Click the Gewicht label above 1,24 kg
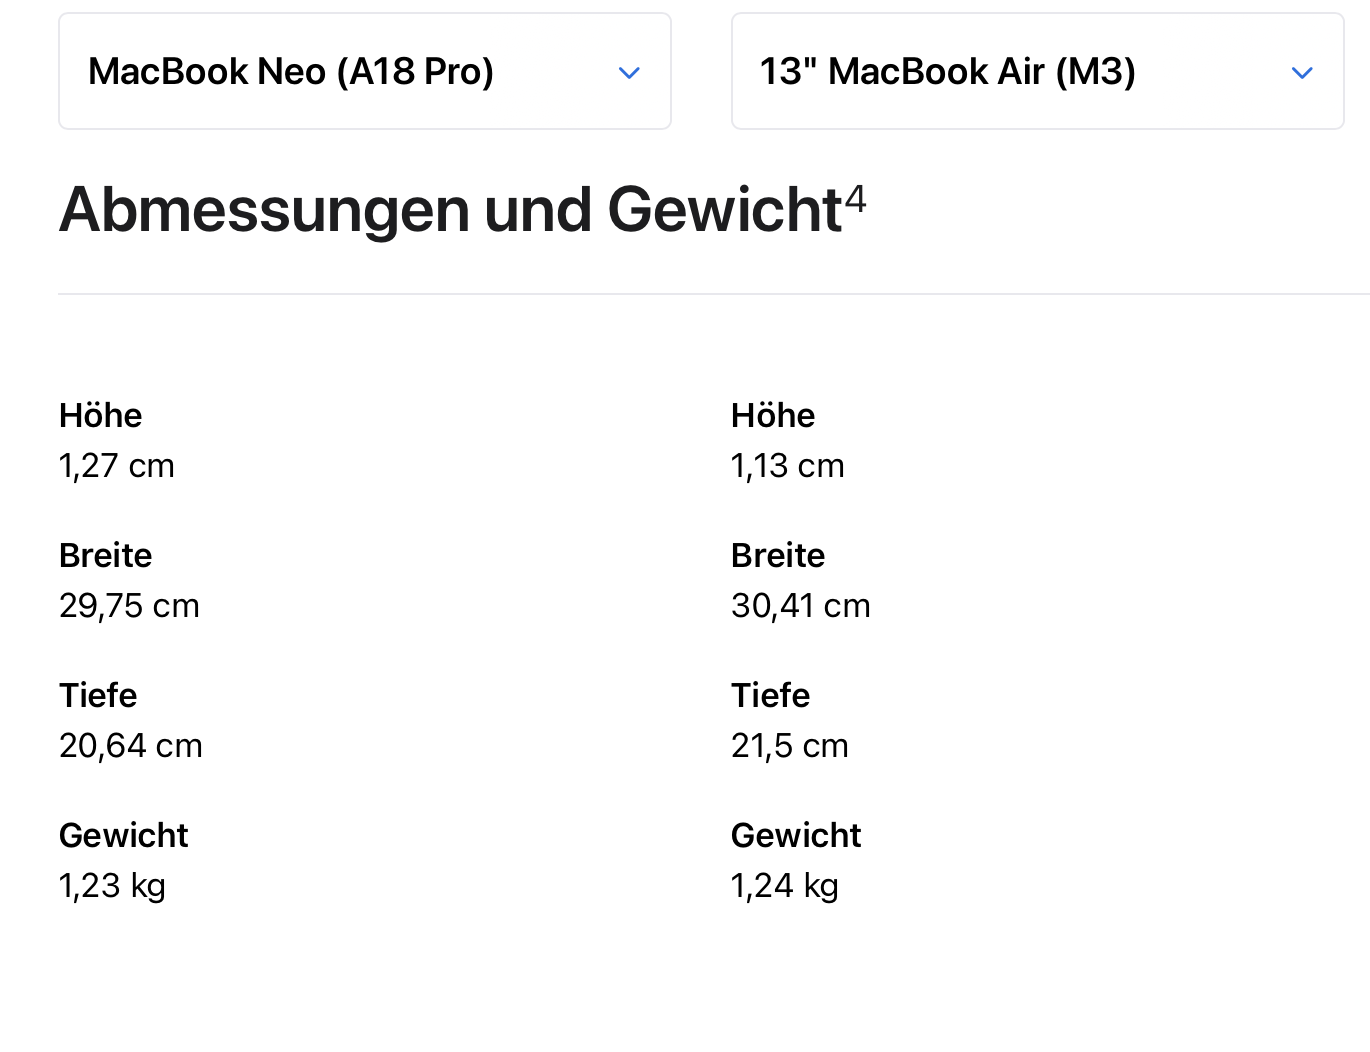This screenshot has width=1370, height=1052. pyautogui.click(x=796, y=836)
